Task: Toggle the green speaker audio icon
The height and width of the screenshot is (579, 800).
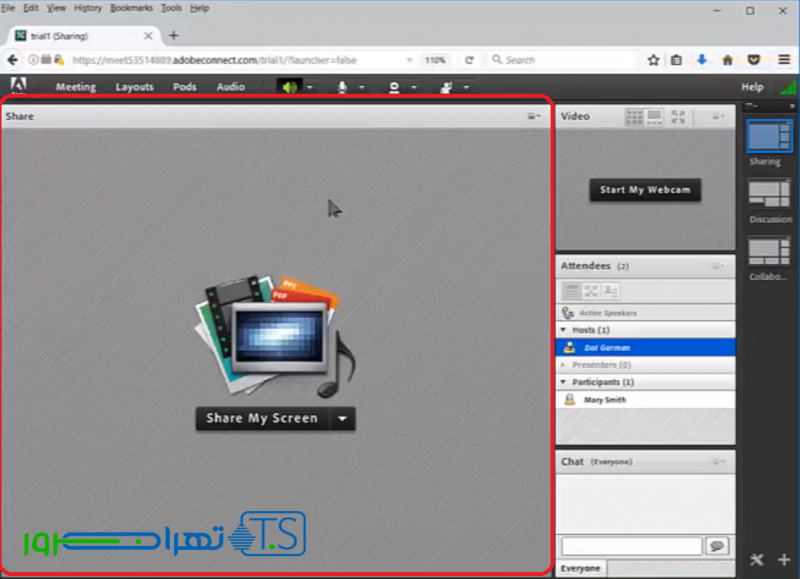Action: pyautogui.click(x=289, y=87)
